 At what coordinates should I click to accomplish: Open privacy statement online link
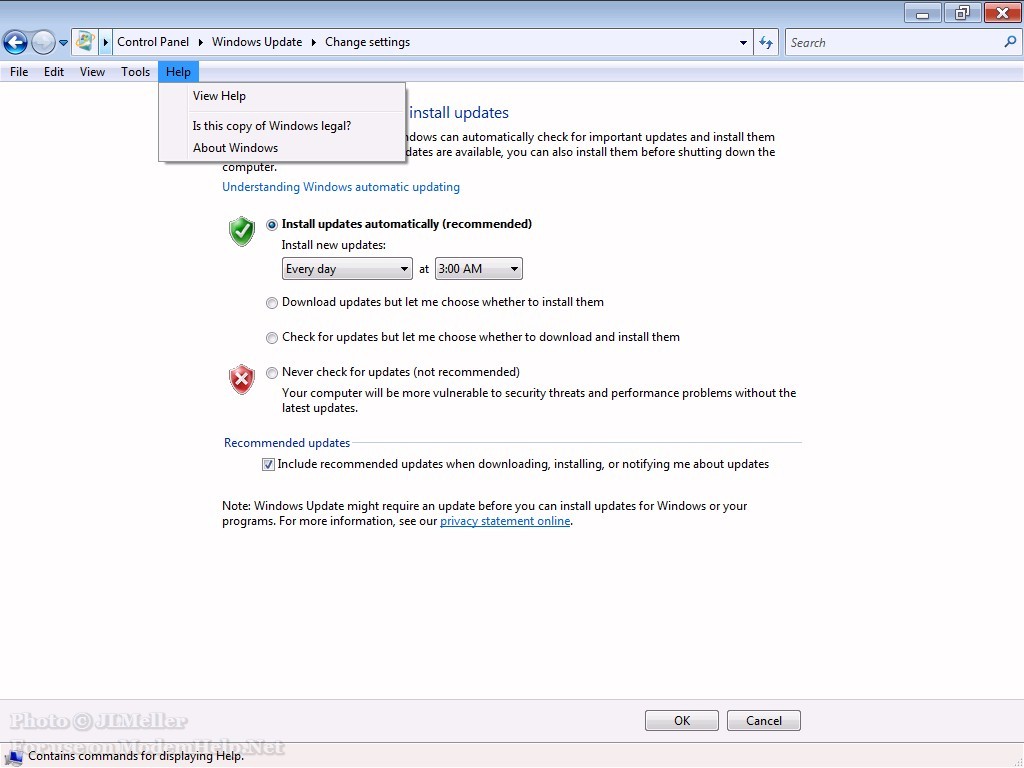505,521
